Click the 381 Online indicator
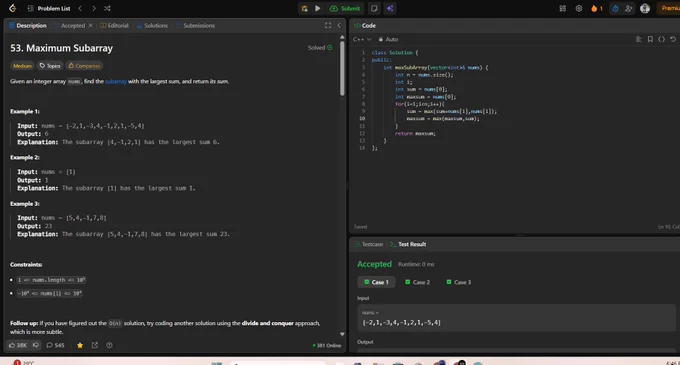 tap(327, 345)
